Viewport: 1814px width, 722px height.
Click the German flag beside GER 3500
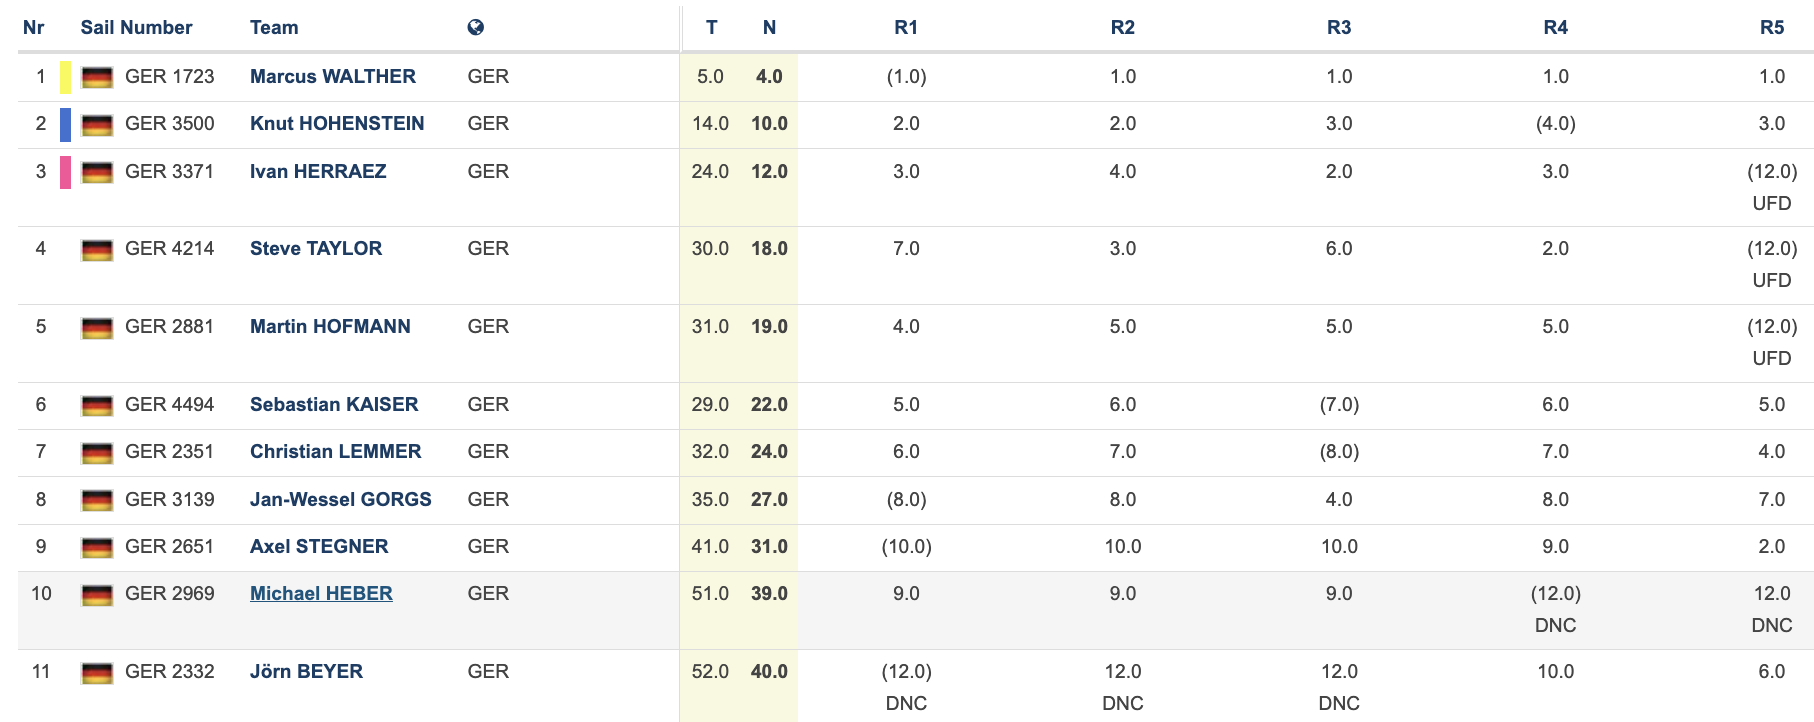(x=97, y=124)
